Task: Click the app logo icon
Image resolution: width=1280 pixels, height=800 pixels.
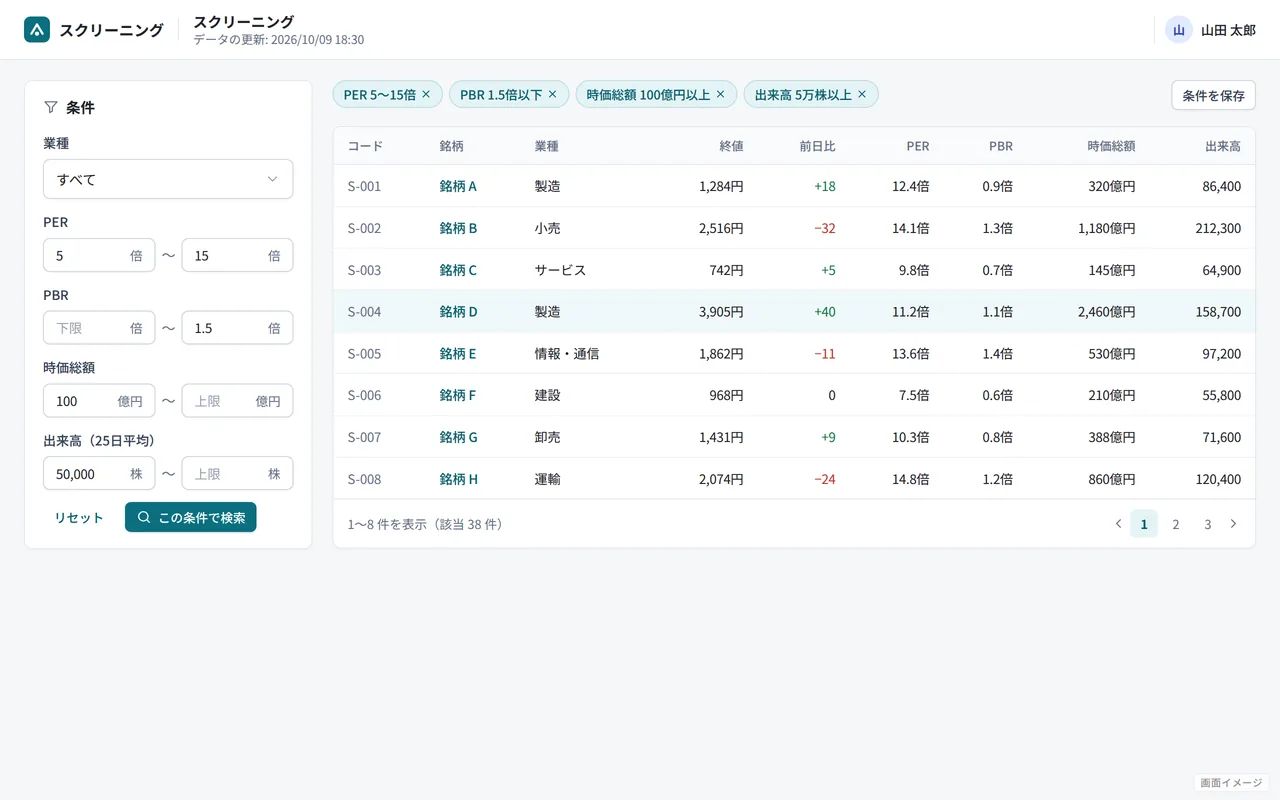Action: point(37,30)
